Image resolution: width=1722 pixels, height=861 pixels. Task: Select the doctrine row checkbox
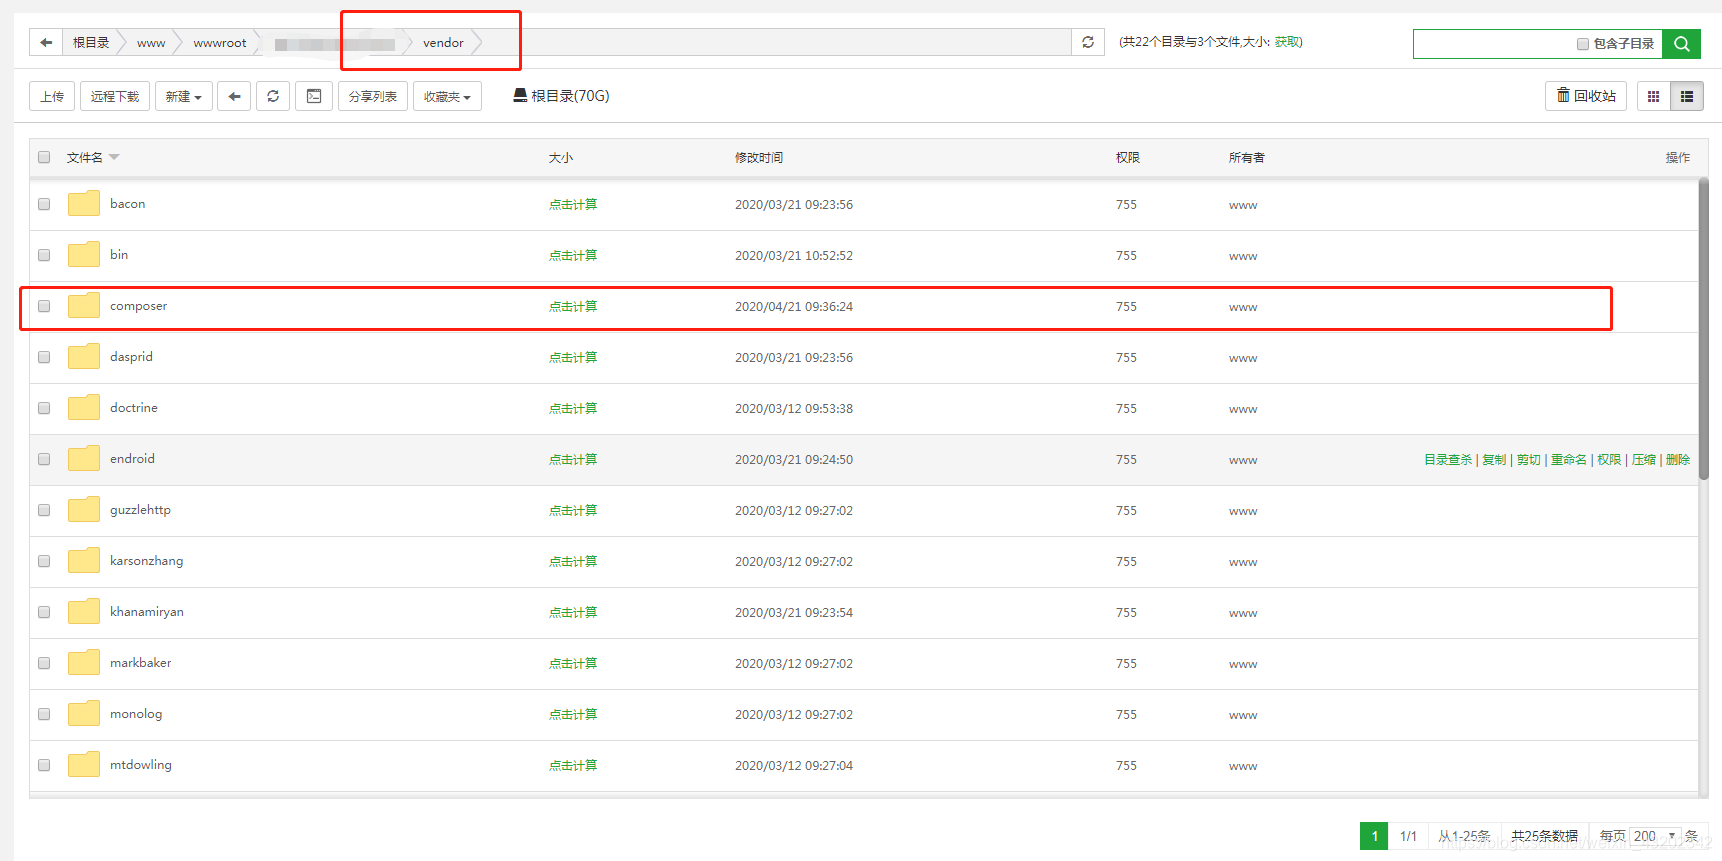pos(44,408)
